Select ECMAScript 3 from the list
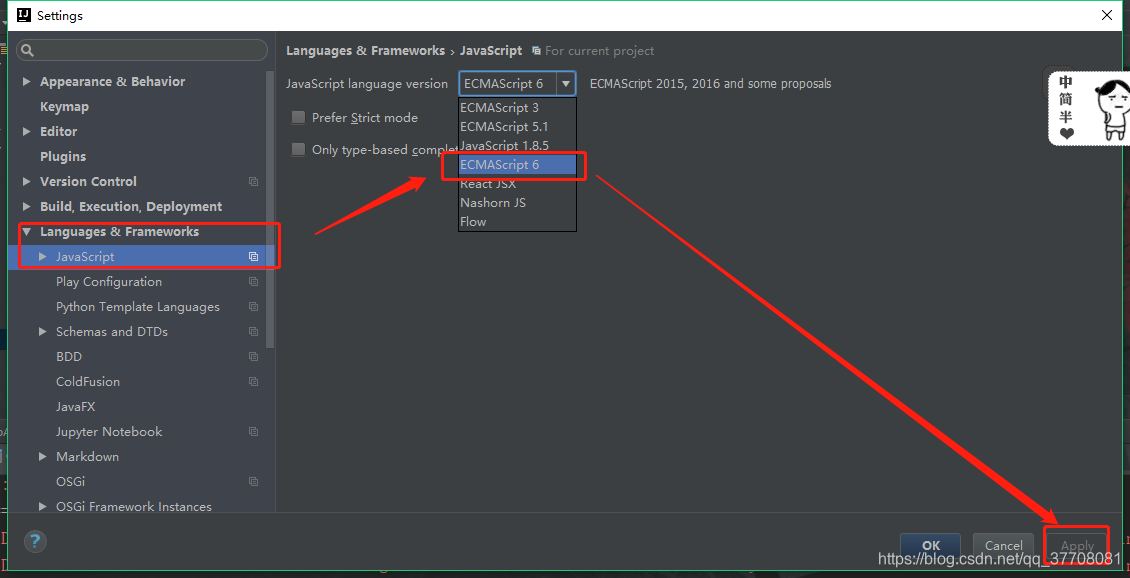 [517, 107]
